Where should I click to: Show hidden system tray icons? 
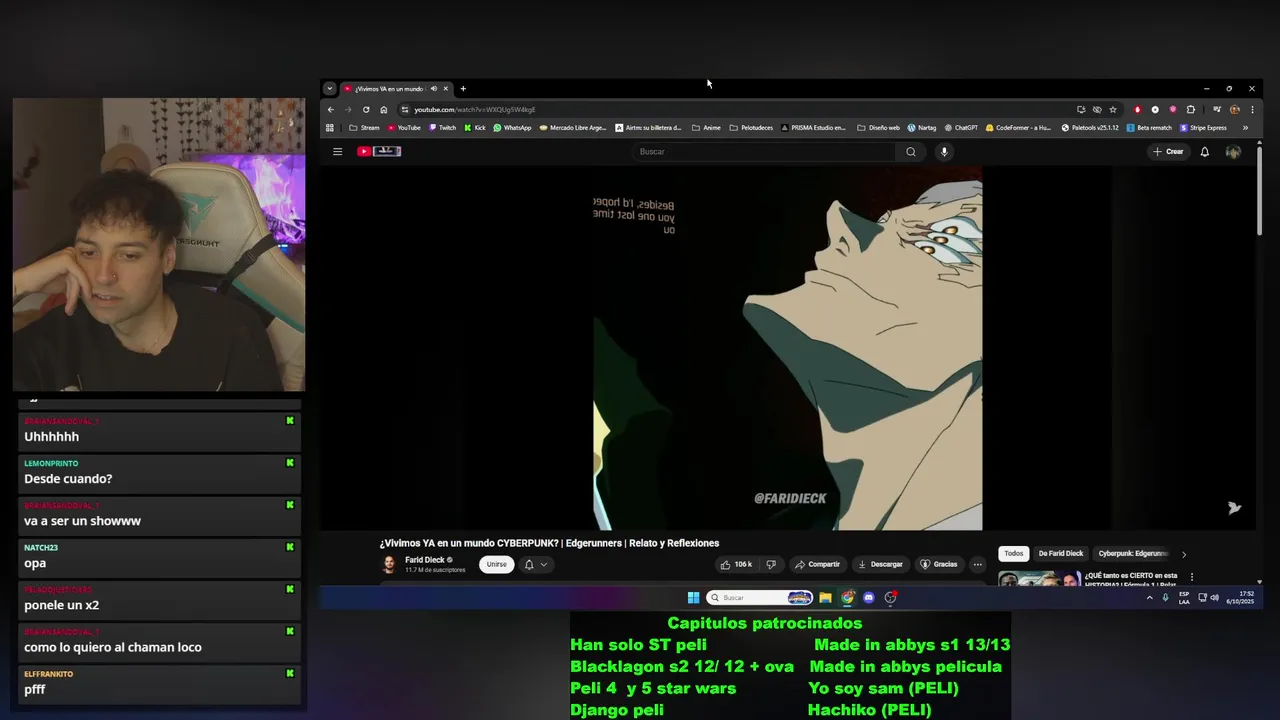[x=1149, y=597]
